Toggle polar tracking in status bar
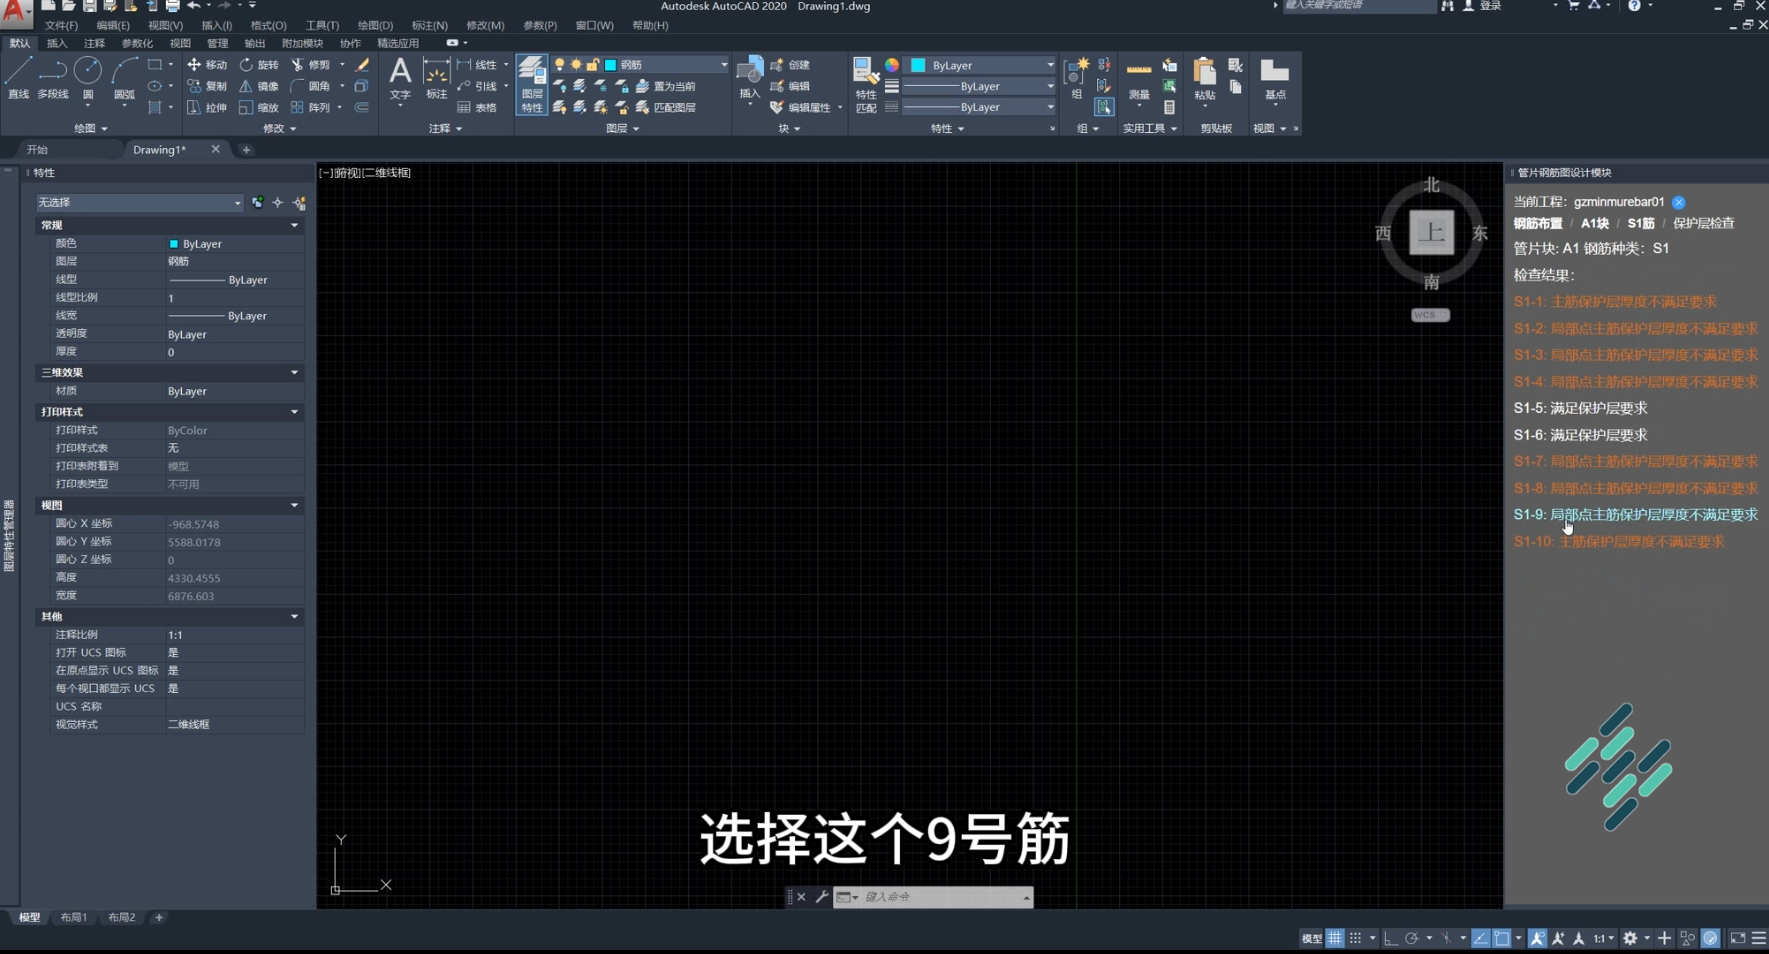This screenshot has height=954, width=1769. 1412,938
